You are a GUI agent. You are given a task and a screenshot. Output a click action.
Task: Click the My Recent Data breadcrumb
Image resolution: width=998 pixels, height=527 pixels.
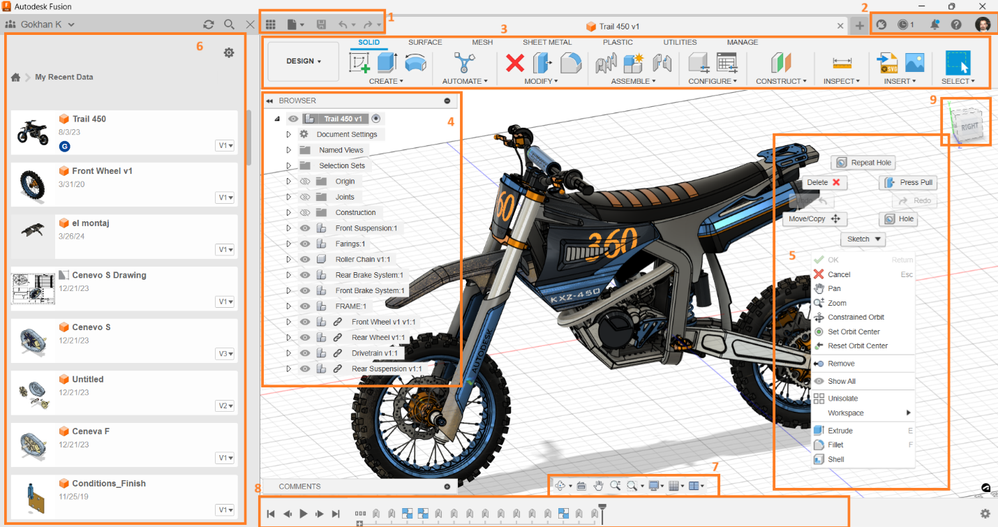click(x=64, y=77)
